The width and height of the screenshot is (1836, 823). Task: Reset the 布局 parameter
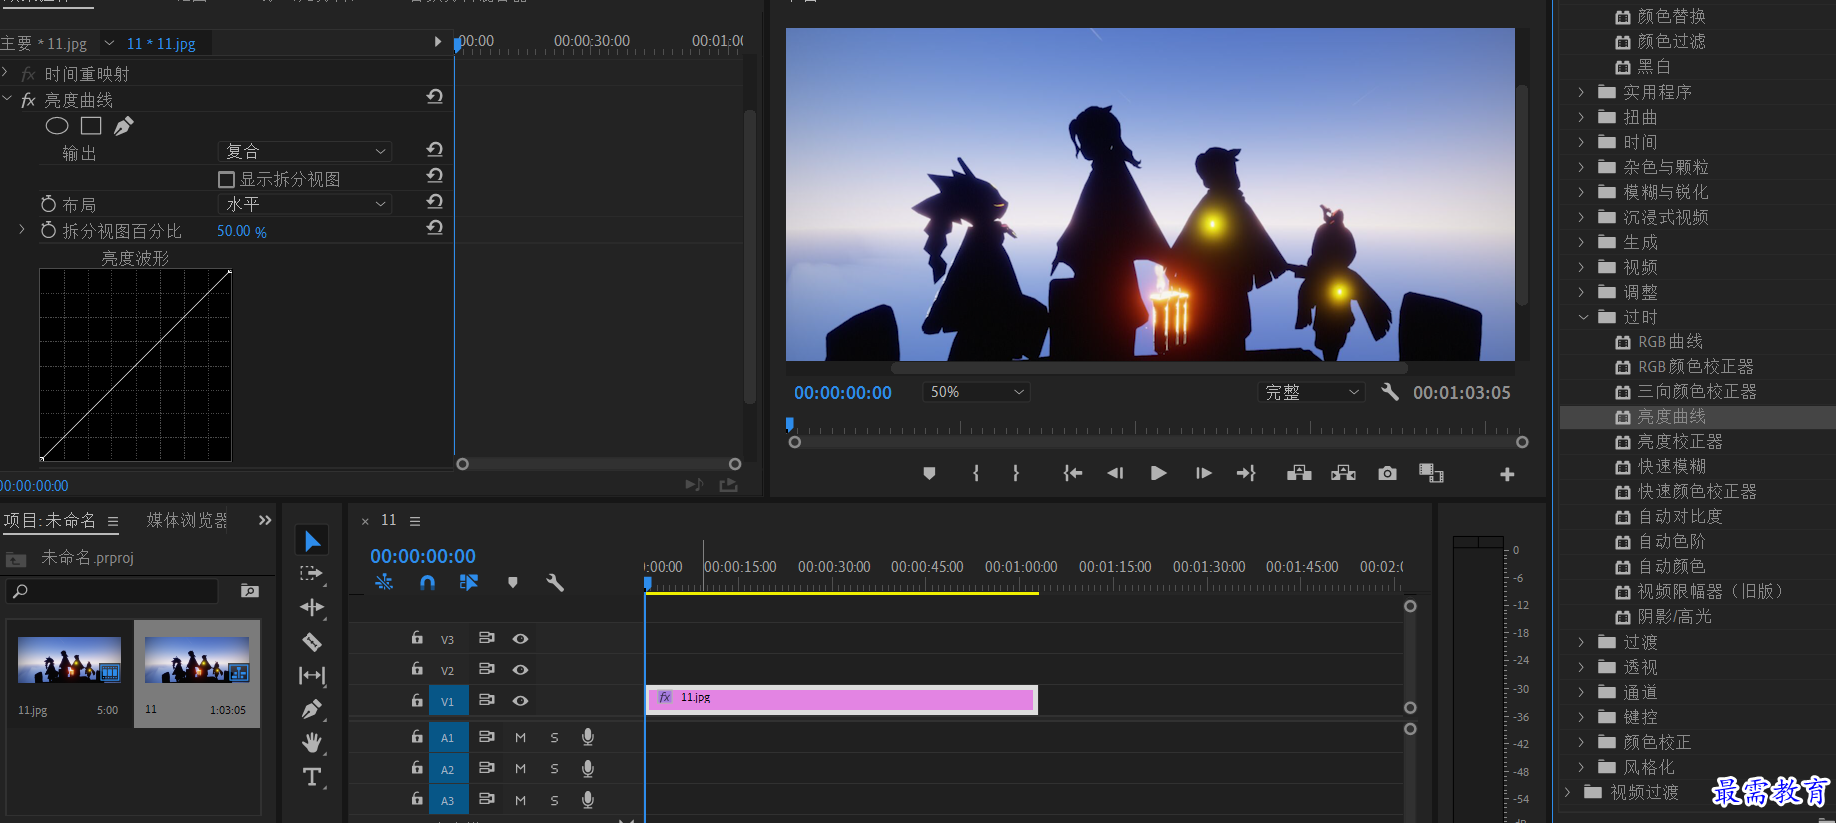coord(435,202)
